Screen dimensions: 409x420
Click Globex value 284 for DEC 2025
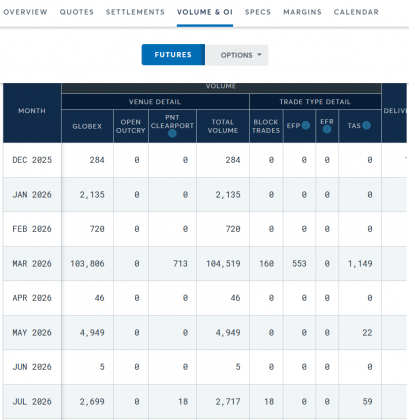[x=97, y=160]
